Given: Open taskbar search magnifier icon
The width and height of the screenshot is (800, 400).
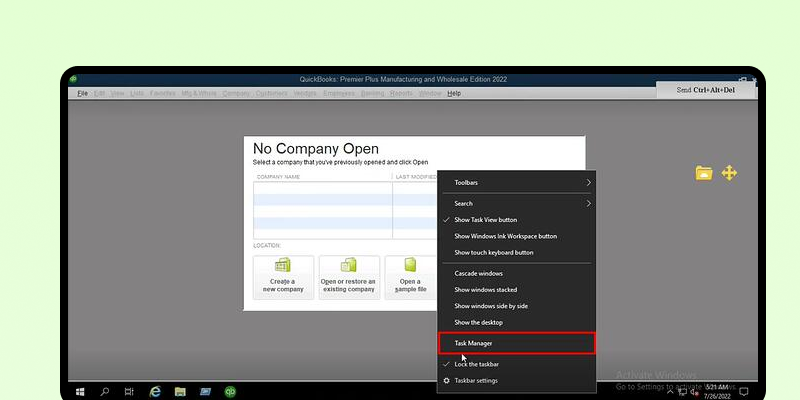Looking at the screenshot, I should tap(105, 392).
